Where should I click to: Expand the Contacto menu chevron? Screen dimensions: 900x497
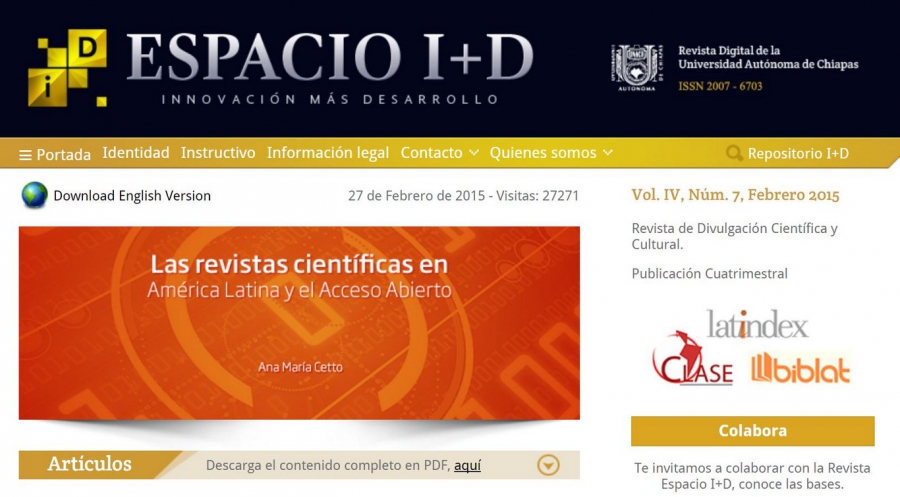[x=474, y=153]
